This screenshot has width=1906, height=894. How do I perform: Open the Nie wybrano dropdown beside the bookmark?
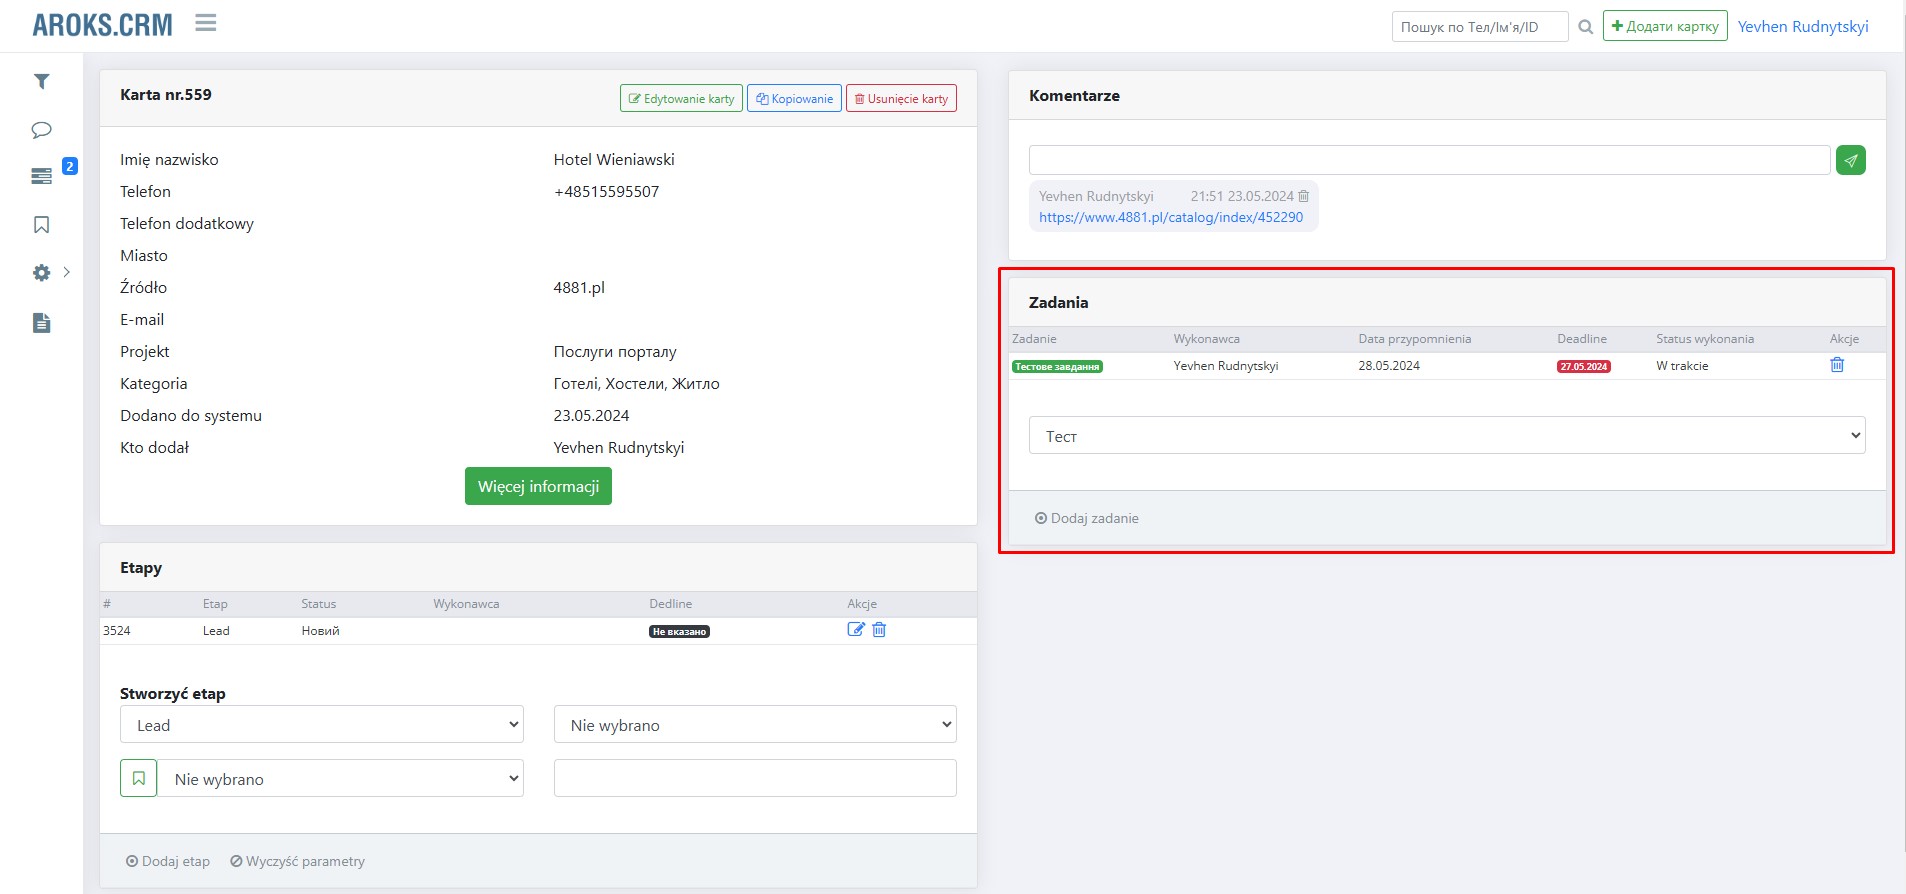point(341,778)
